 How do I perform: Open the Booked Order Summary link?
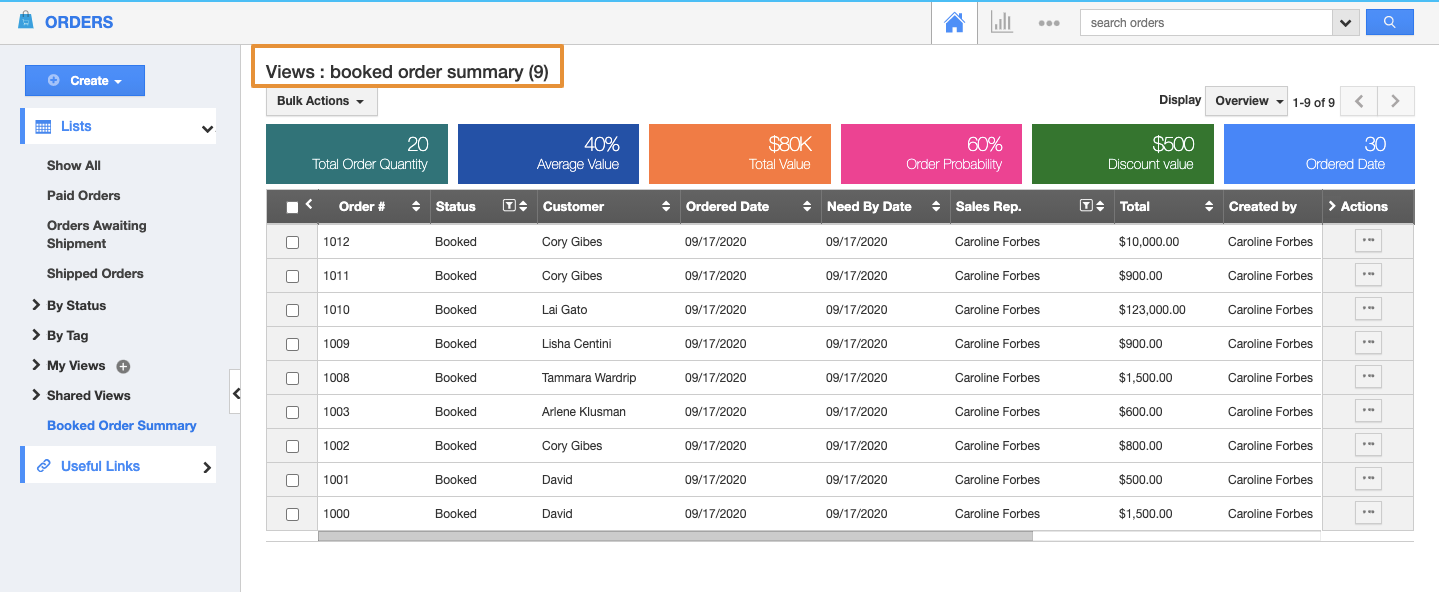pyautogui.click(x=121, y=425)
